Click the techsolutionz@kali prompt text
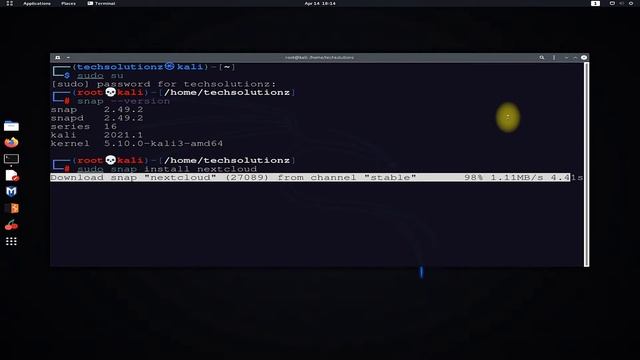This screenshot has width=640, height=360. coord(140,67)
